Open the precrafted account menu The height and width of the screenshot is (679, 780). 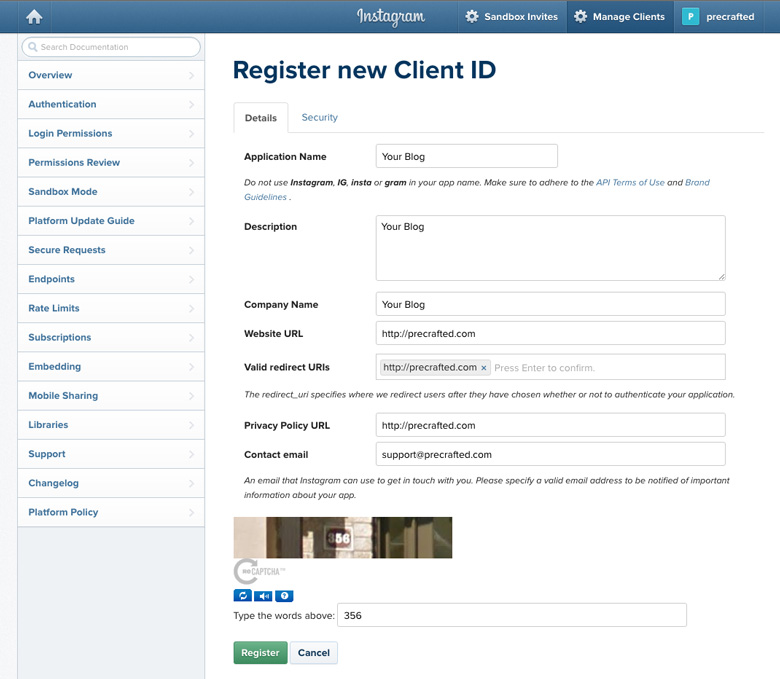click(x=718, y=16)
